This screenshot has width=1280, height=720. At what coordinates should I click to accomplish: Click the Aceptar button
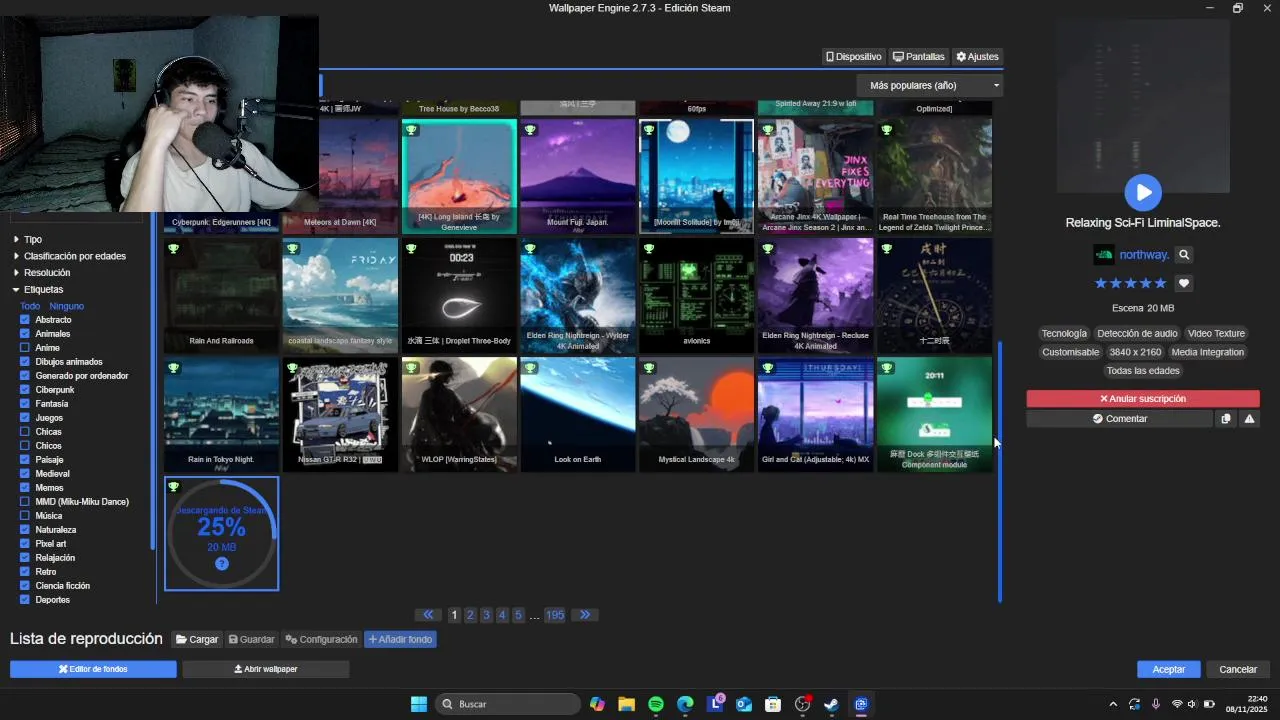[x=1169, y=669]
